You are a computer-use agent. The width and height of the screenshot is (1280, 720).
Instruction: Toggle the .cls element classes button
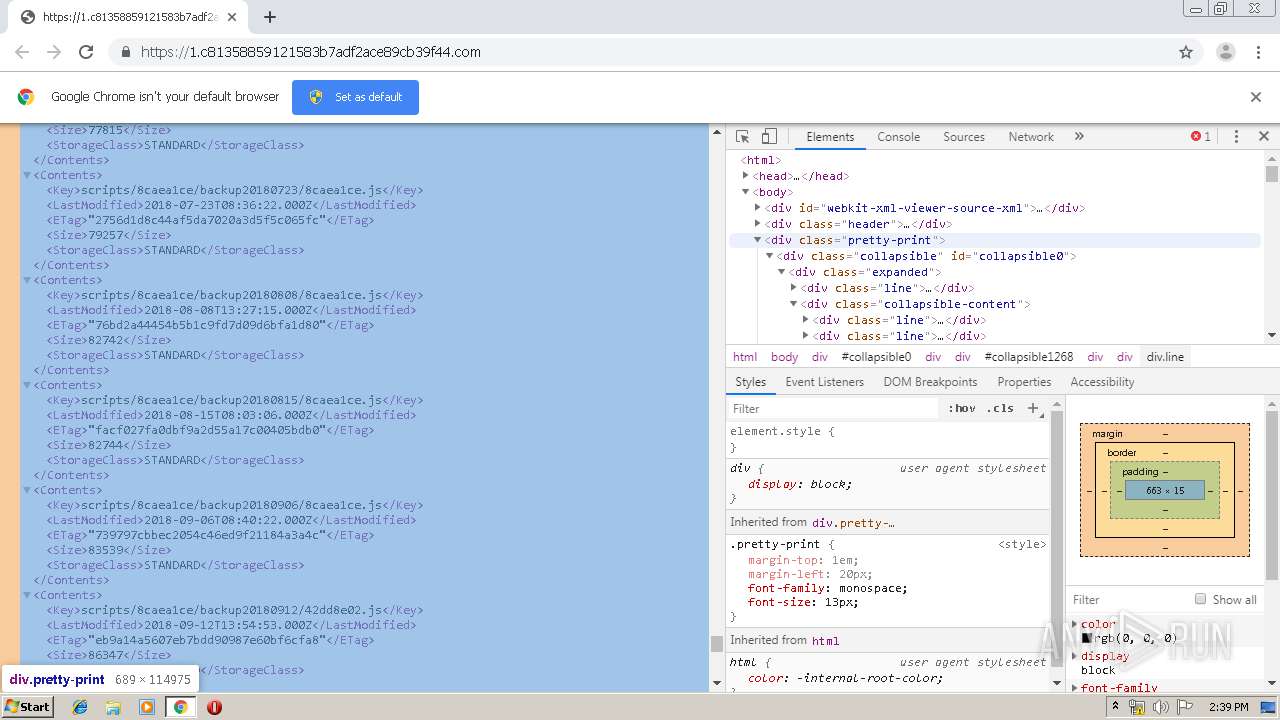(x=1000, y=409)
